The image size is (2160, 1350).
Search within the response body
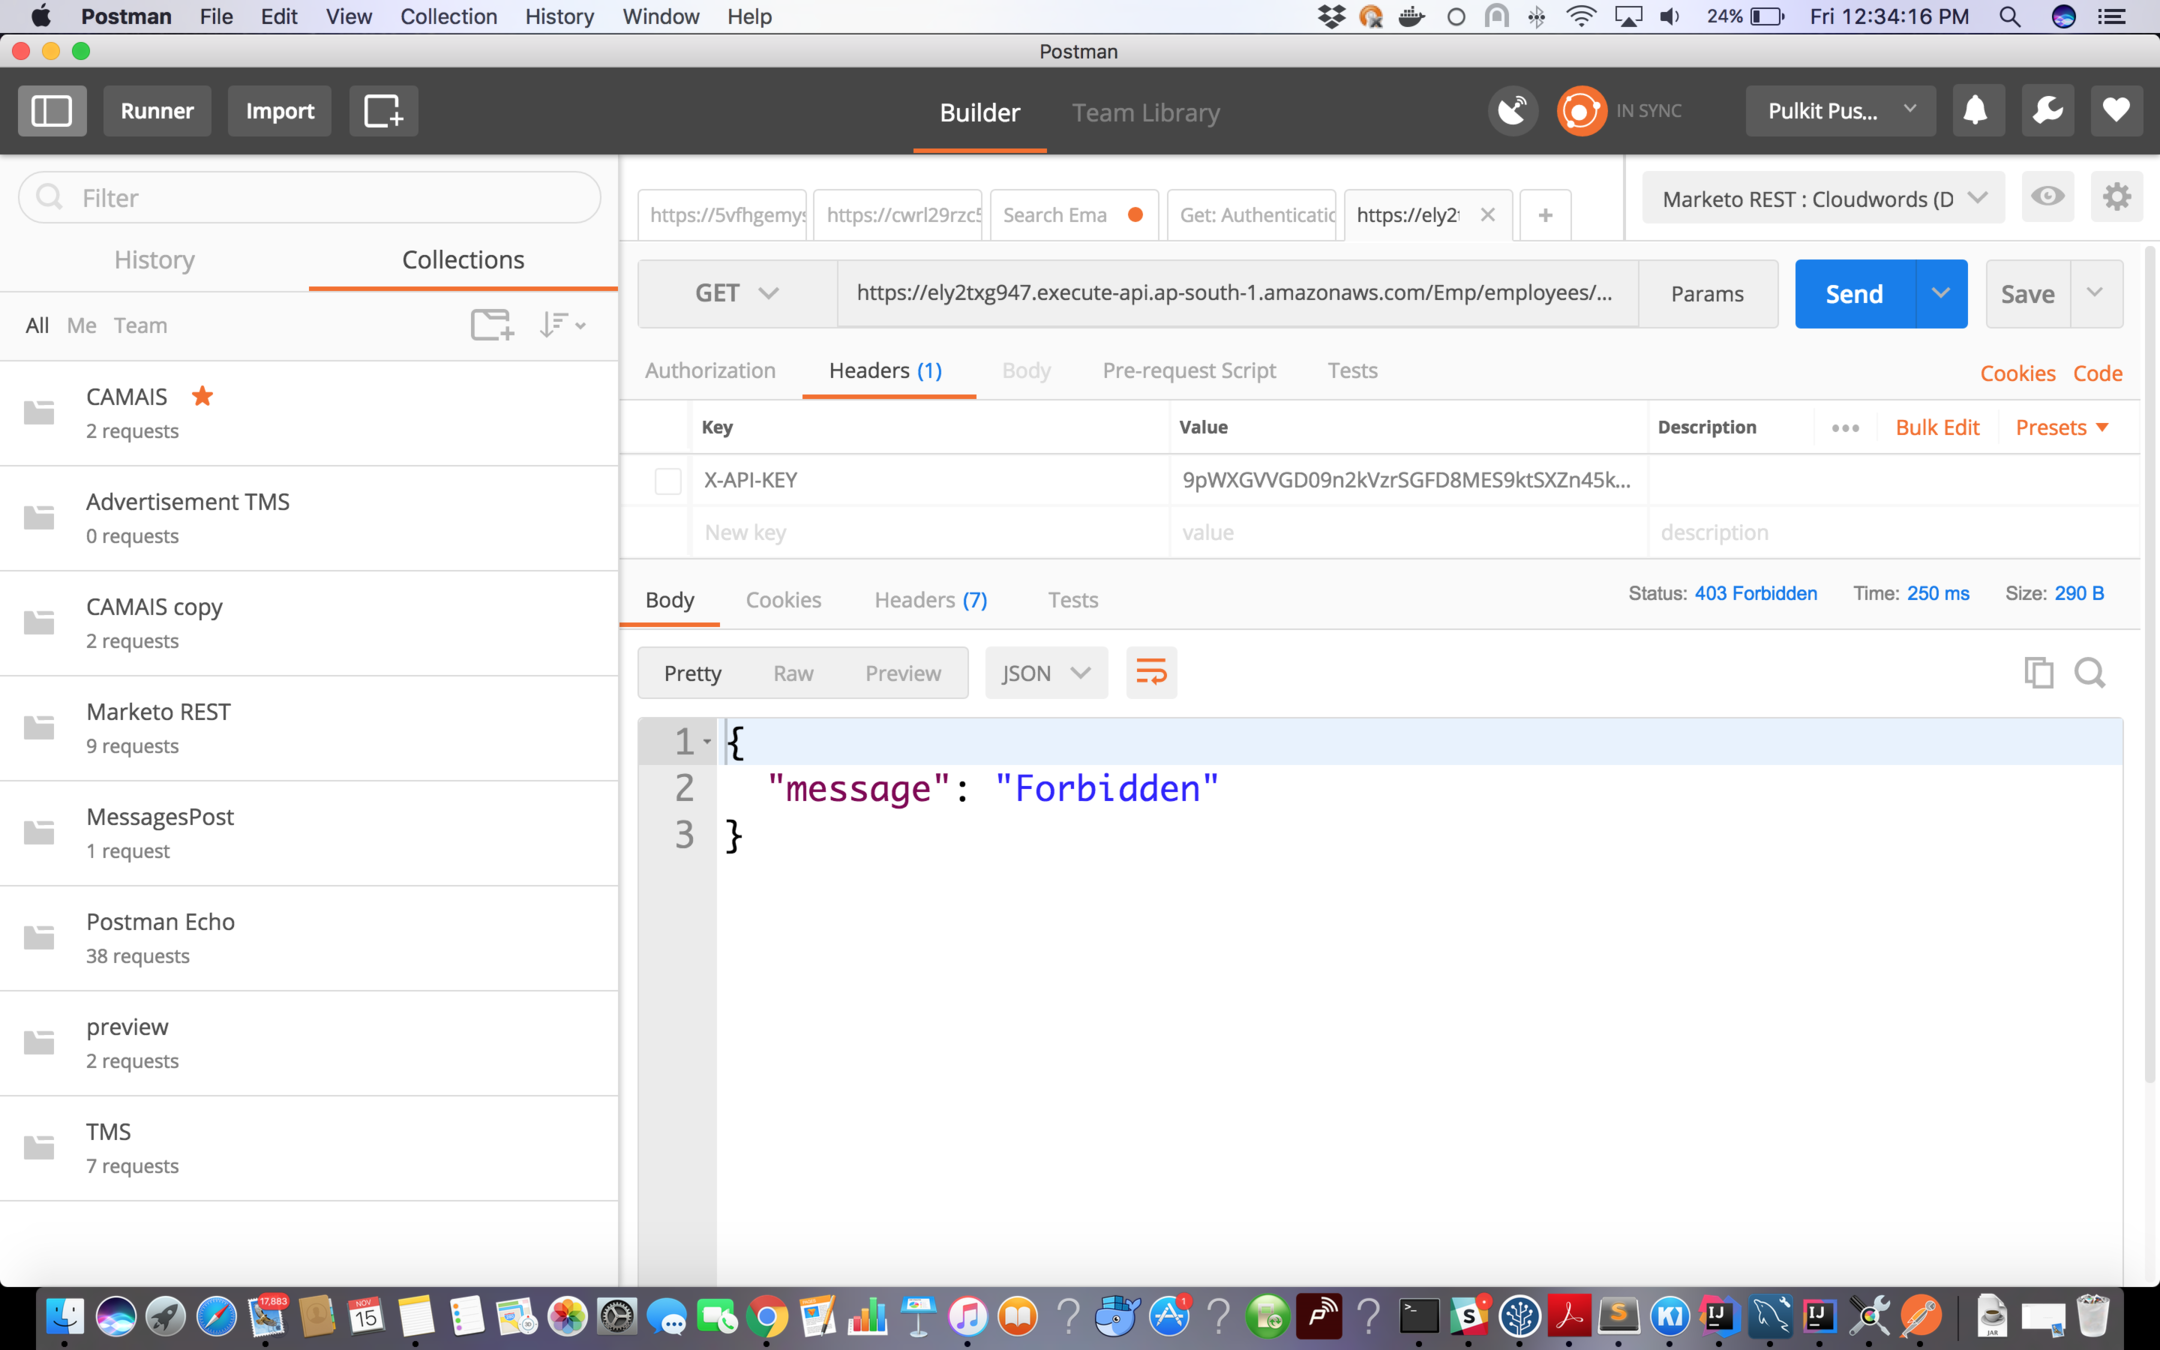[x=2089, y=673]
